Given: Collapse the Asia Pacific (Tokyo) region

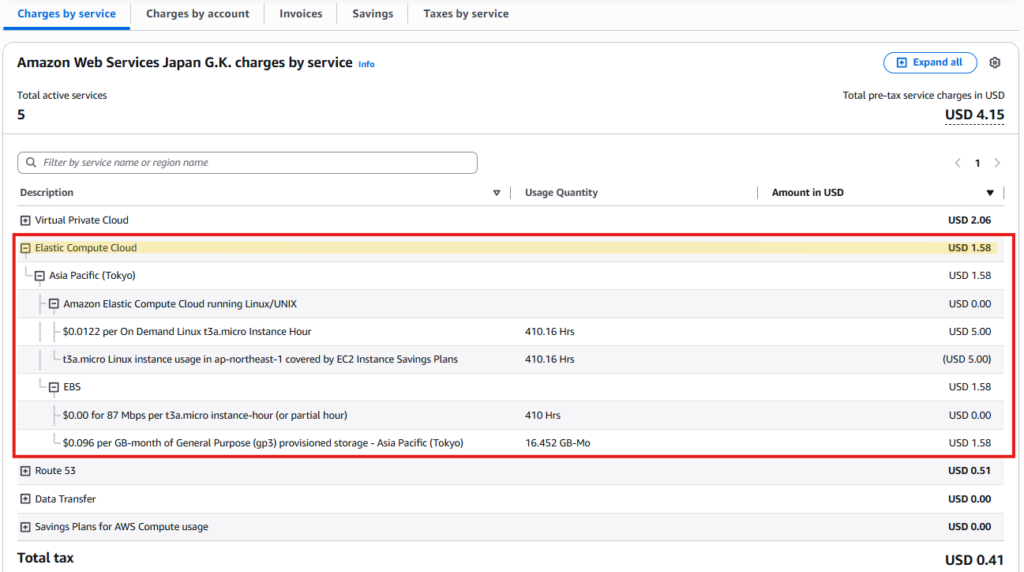Looking at the screenshot, I should click(39, 276).
